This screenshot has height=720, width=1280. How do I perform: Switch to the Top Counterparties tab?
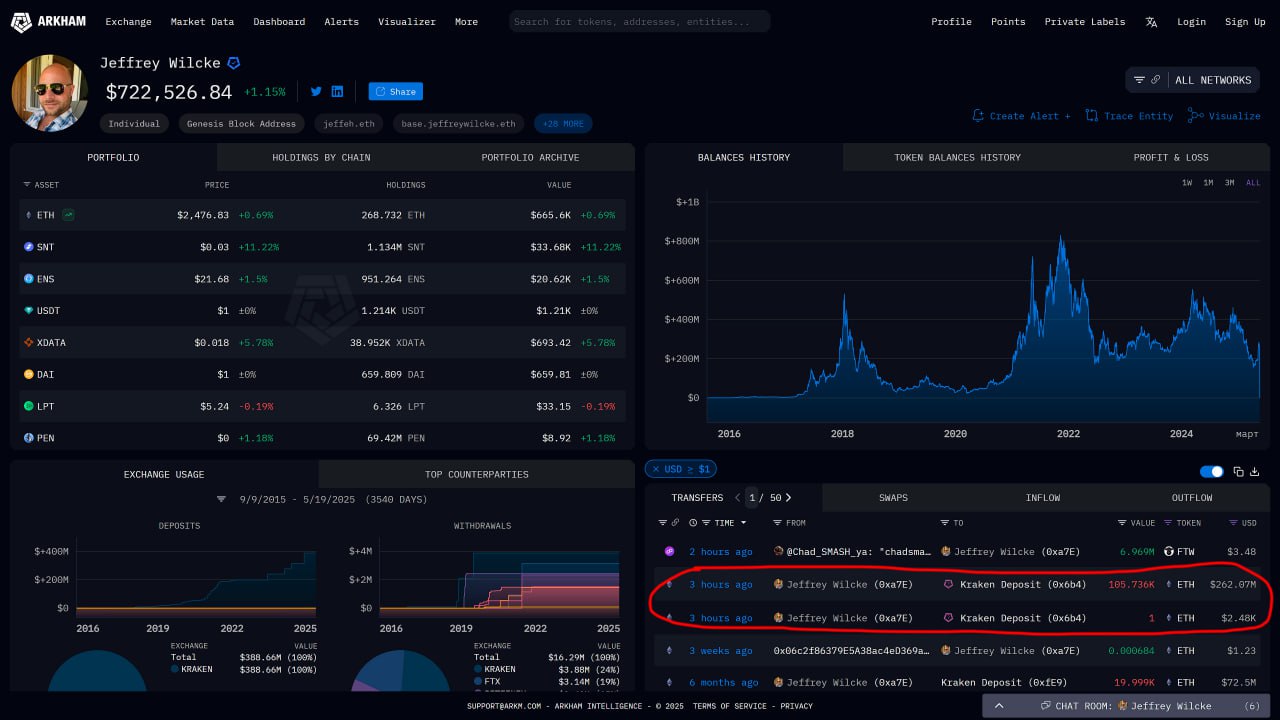click(x=476, y=474)
